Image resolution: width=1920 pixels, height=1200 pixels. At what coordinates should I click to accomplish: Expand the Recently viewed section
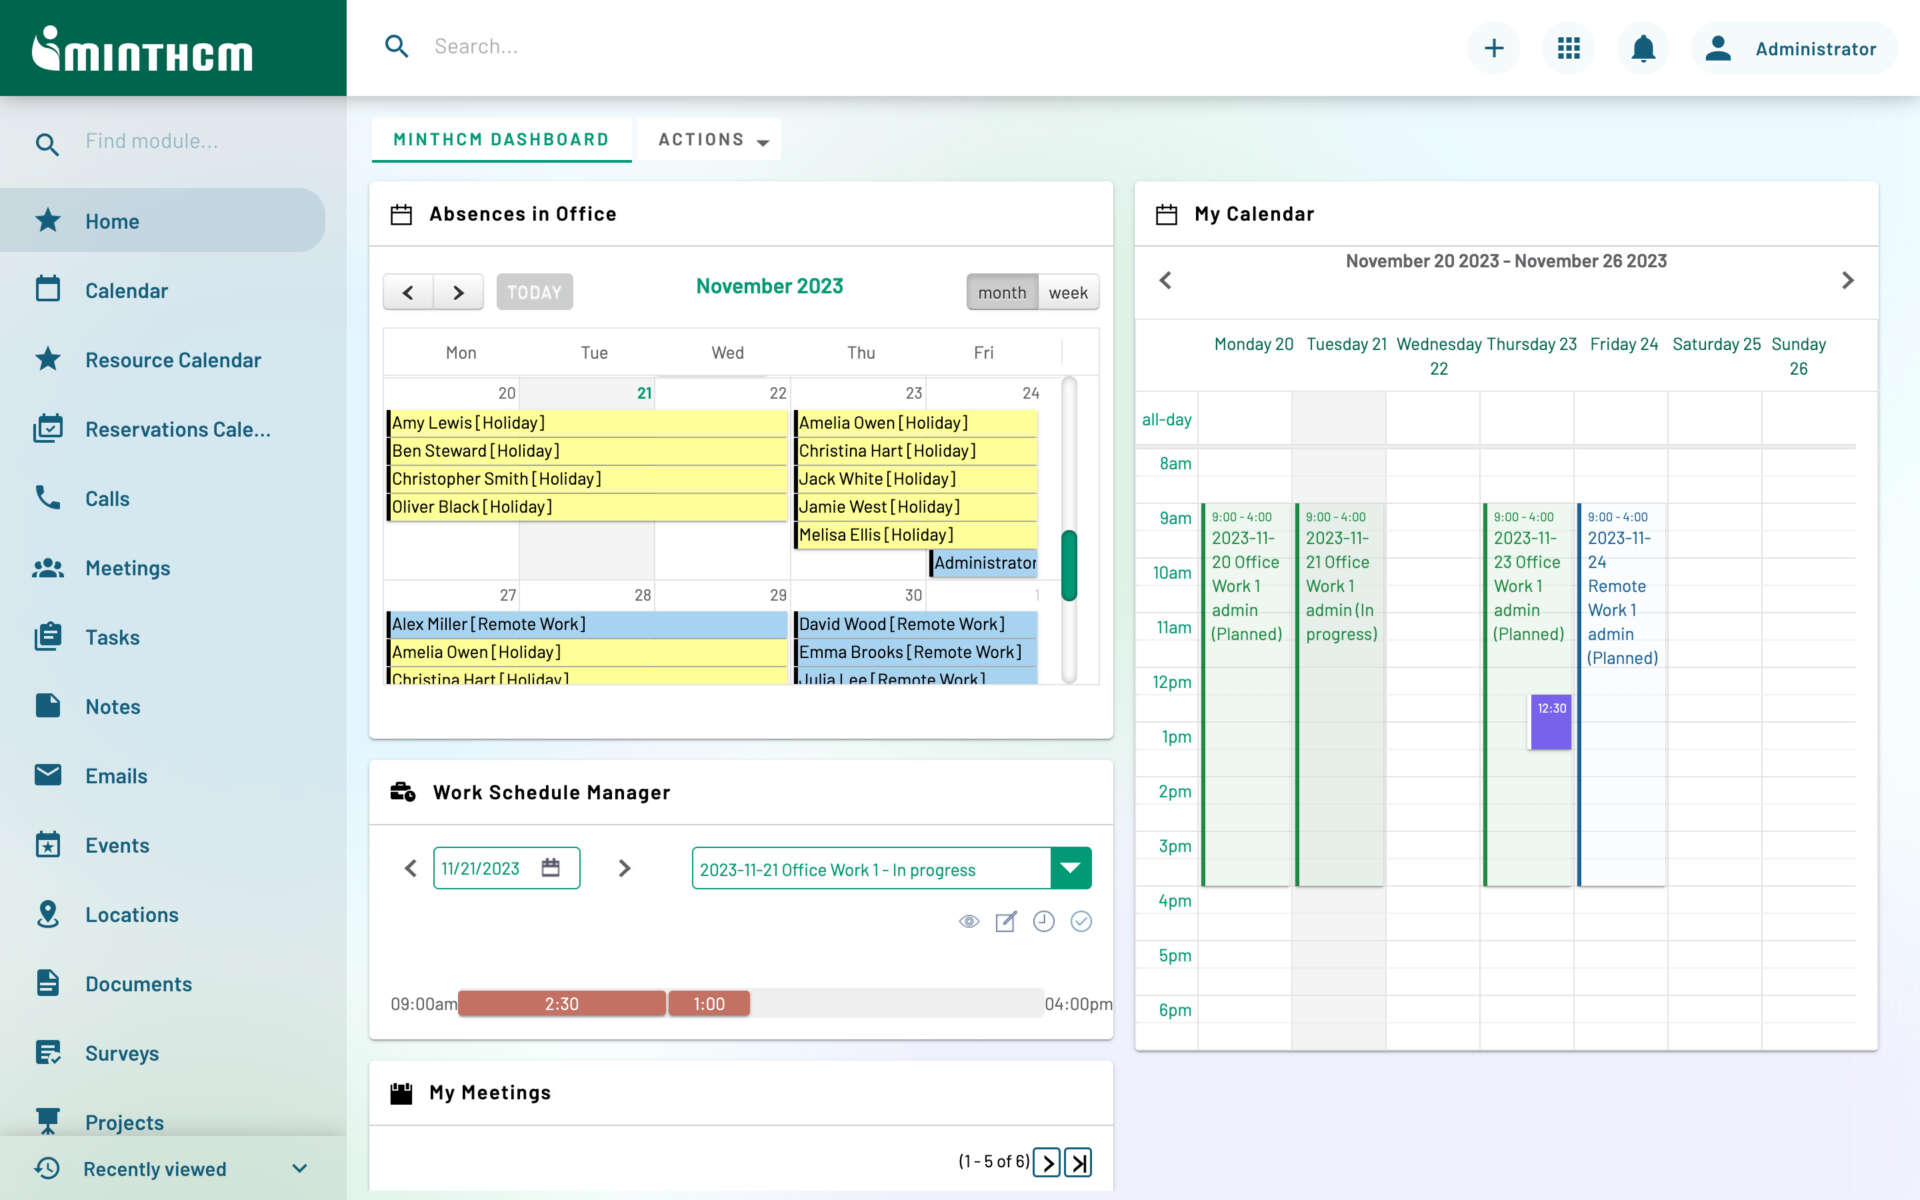pos(173,1168)
